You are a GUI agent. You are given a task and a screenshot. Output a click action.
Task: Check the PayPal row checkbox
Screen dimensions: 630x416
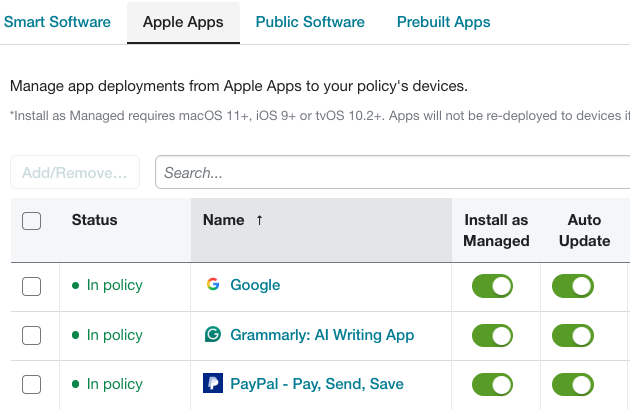pos(31,385)
